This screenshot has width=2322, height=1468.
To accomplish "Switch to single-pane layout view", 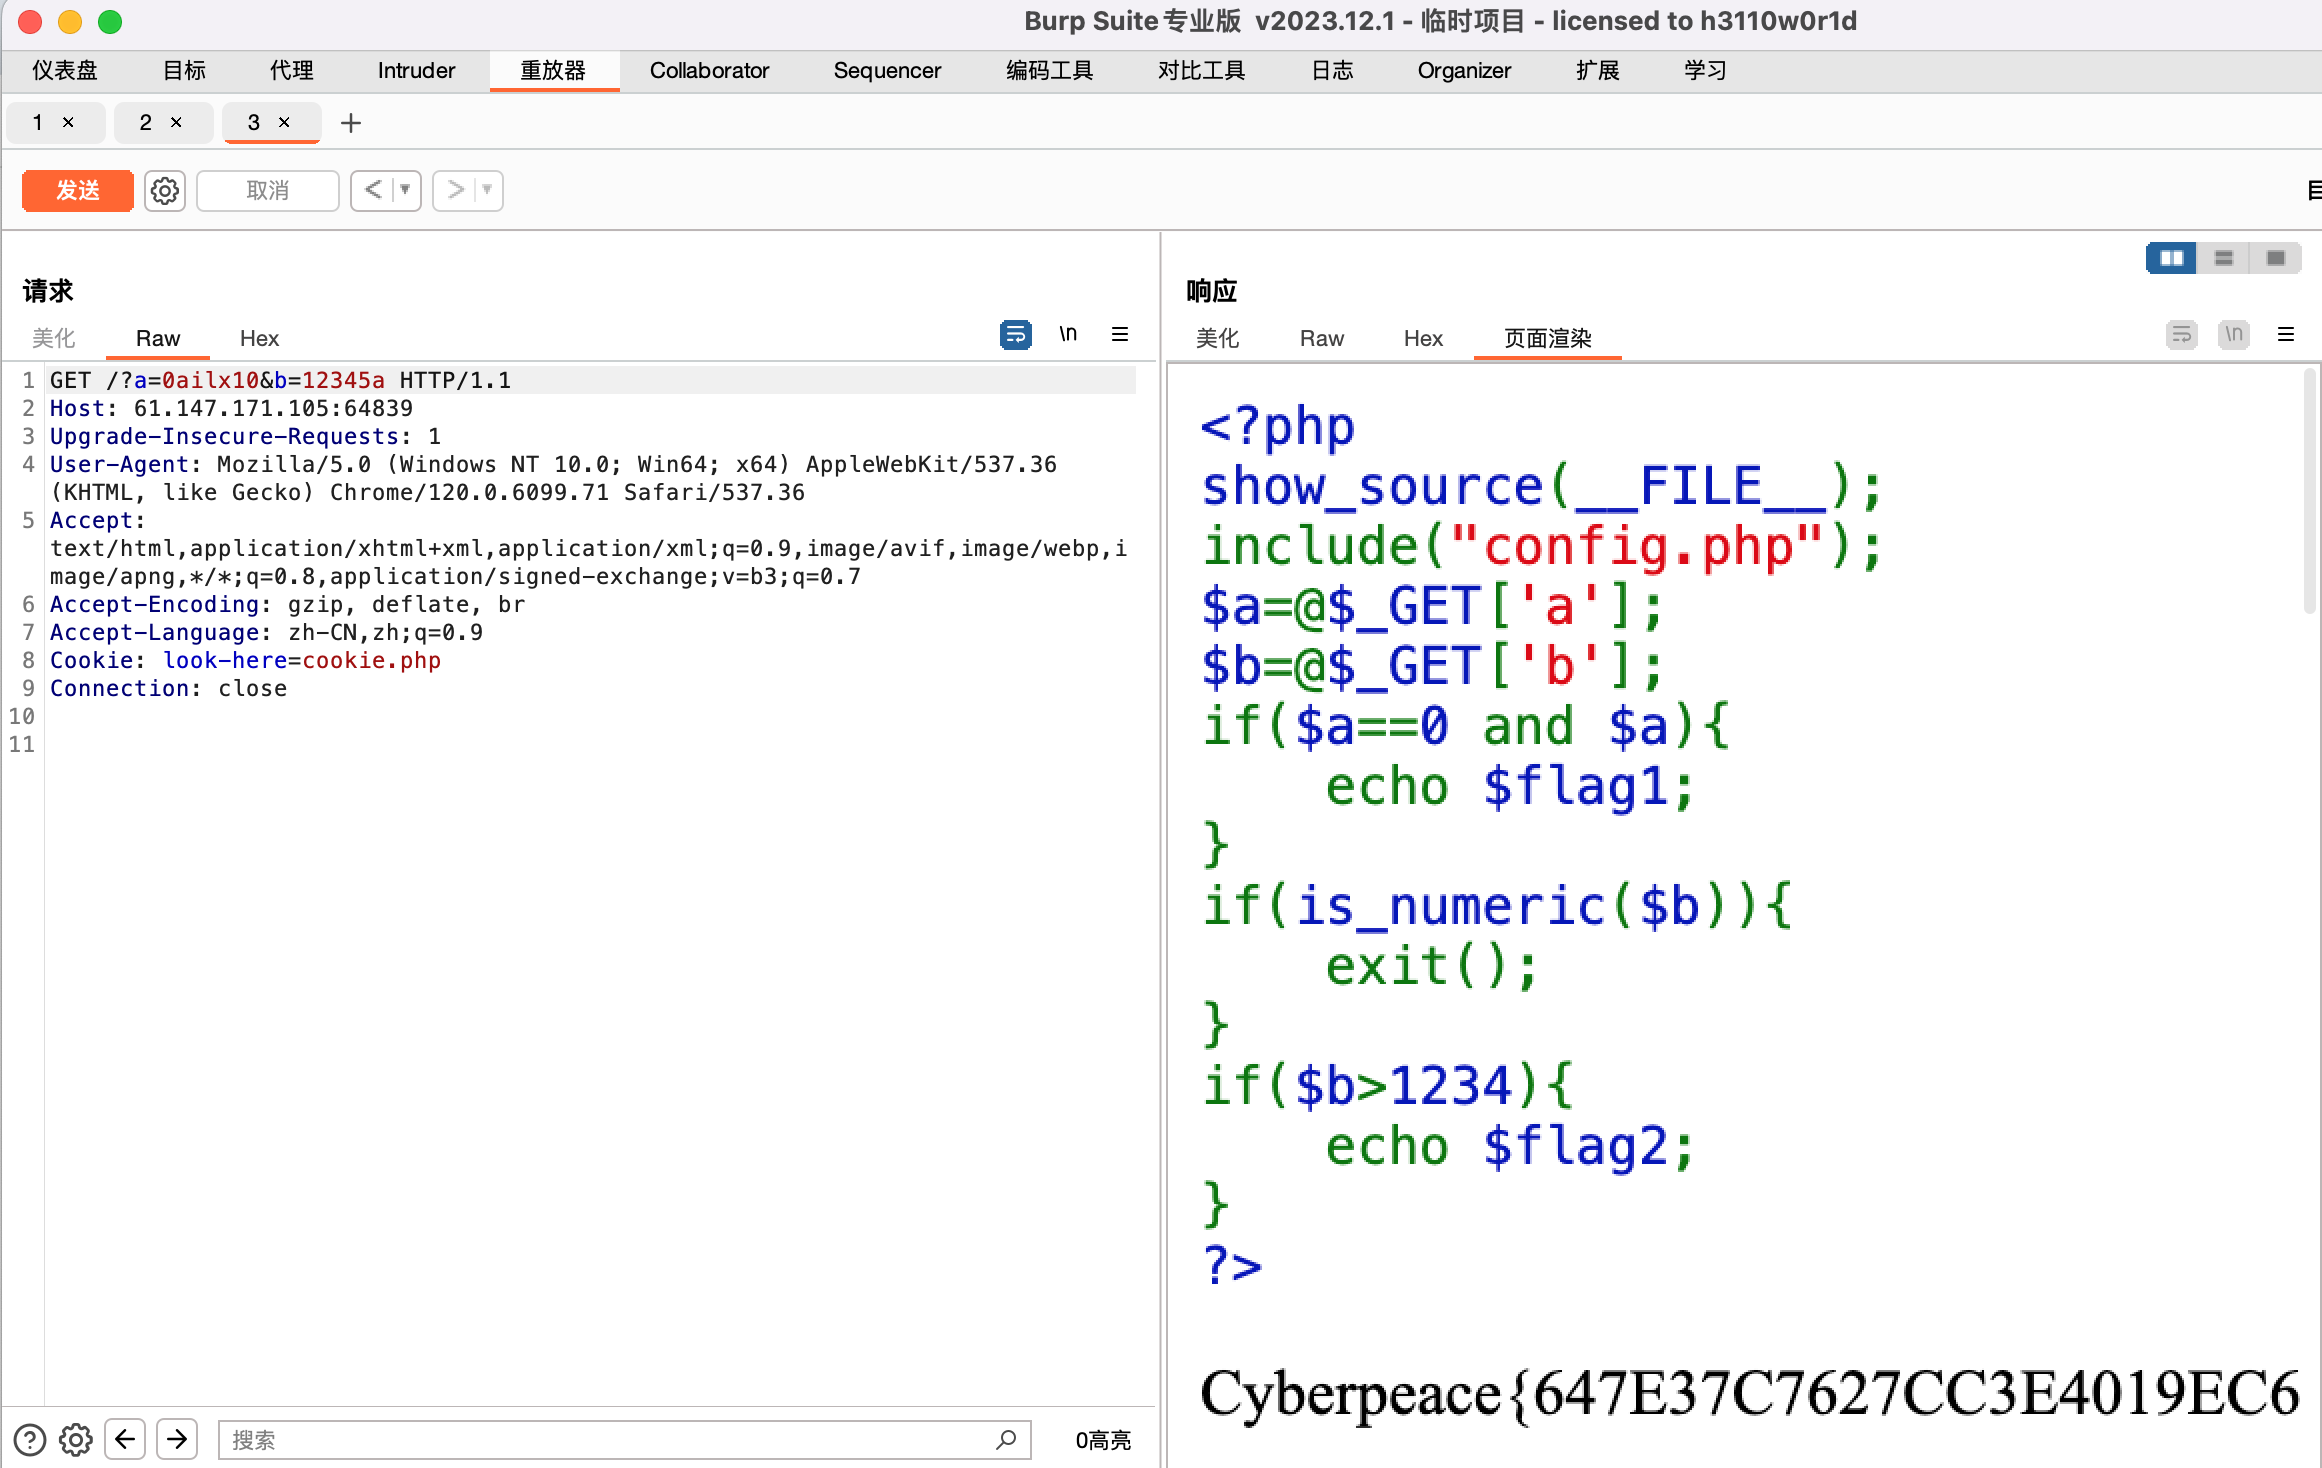I will tap(2276, 258).
